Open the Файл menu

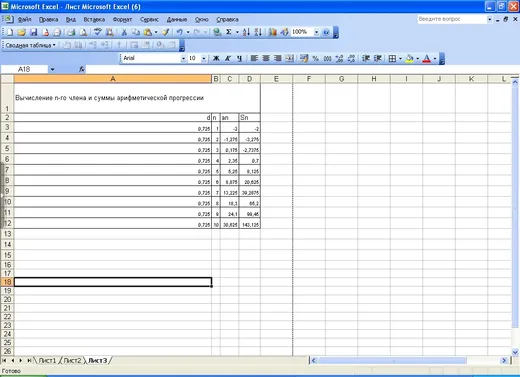coord(24,19)
